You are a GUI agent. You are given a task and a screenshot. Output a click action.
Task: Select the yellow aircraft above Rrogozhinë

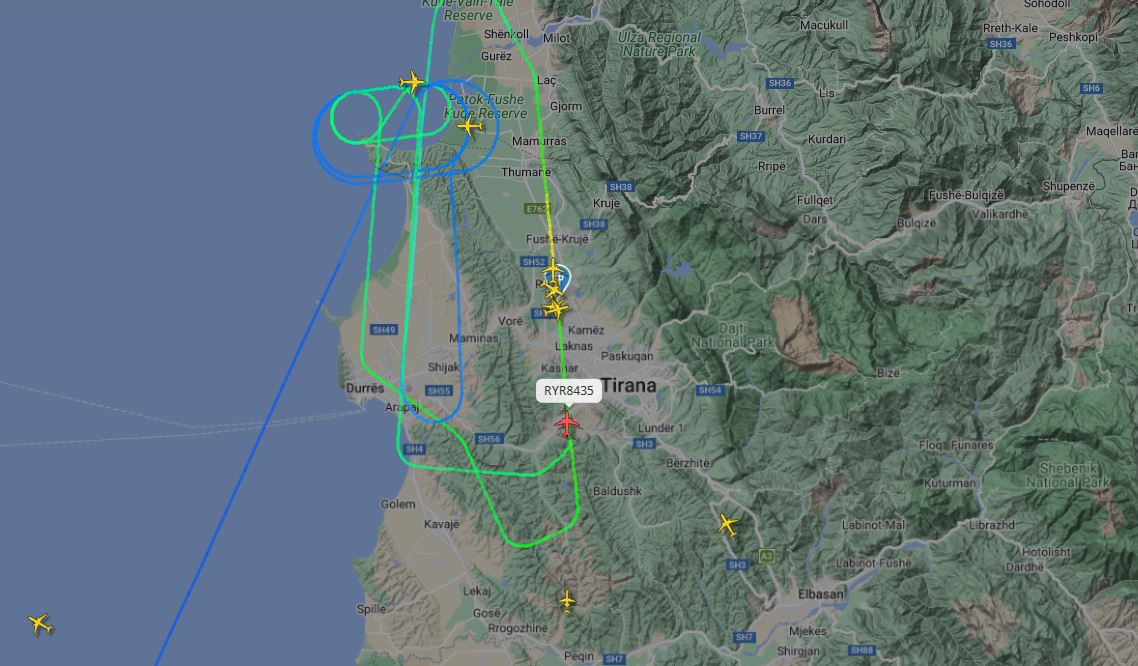coord(567,601)
